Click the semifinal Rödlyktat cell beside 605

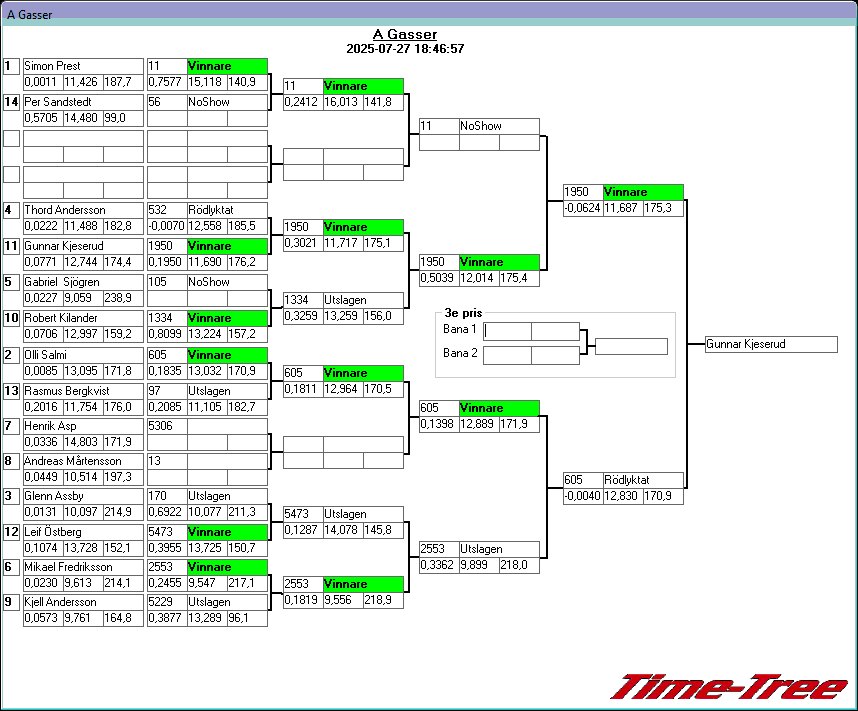[x=643, y=480]
